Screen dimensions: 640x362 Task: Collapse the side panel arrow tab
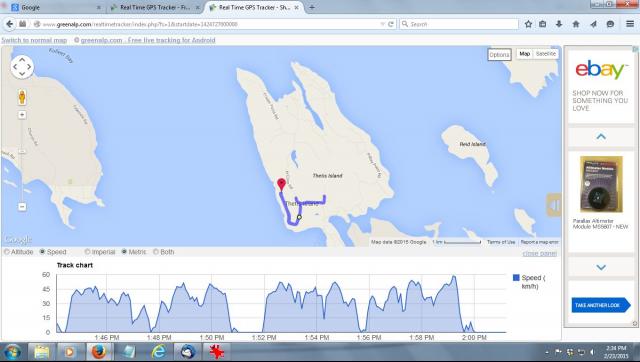(554, 205)
